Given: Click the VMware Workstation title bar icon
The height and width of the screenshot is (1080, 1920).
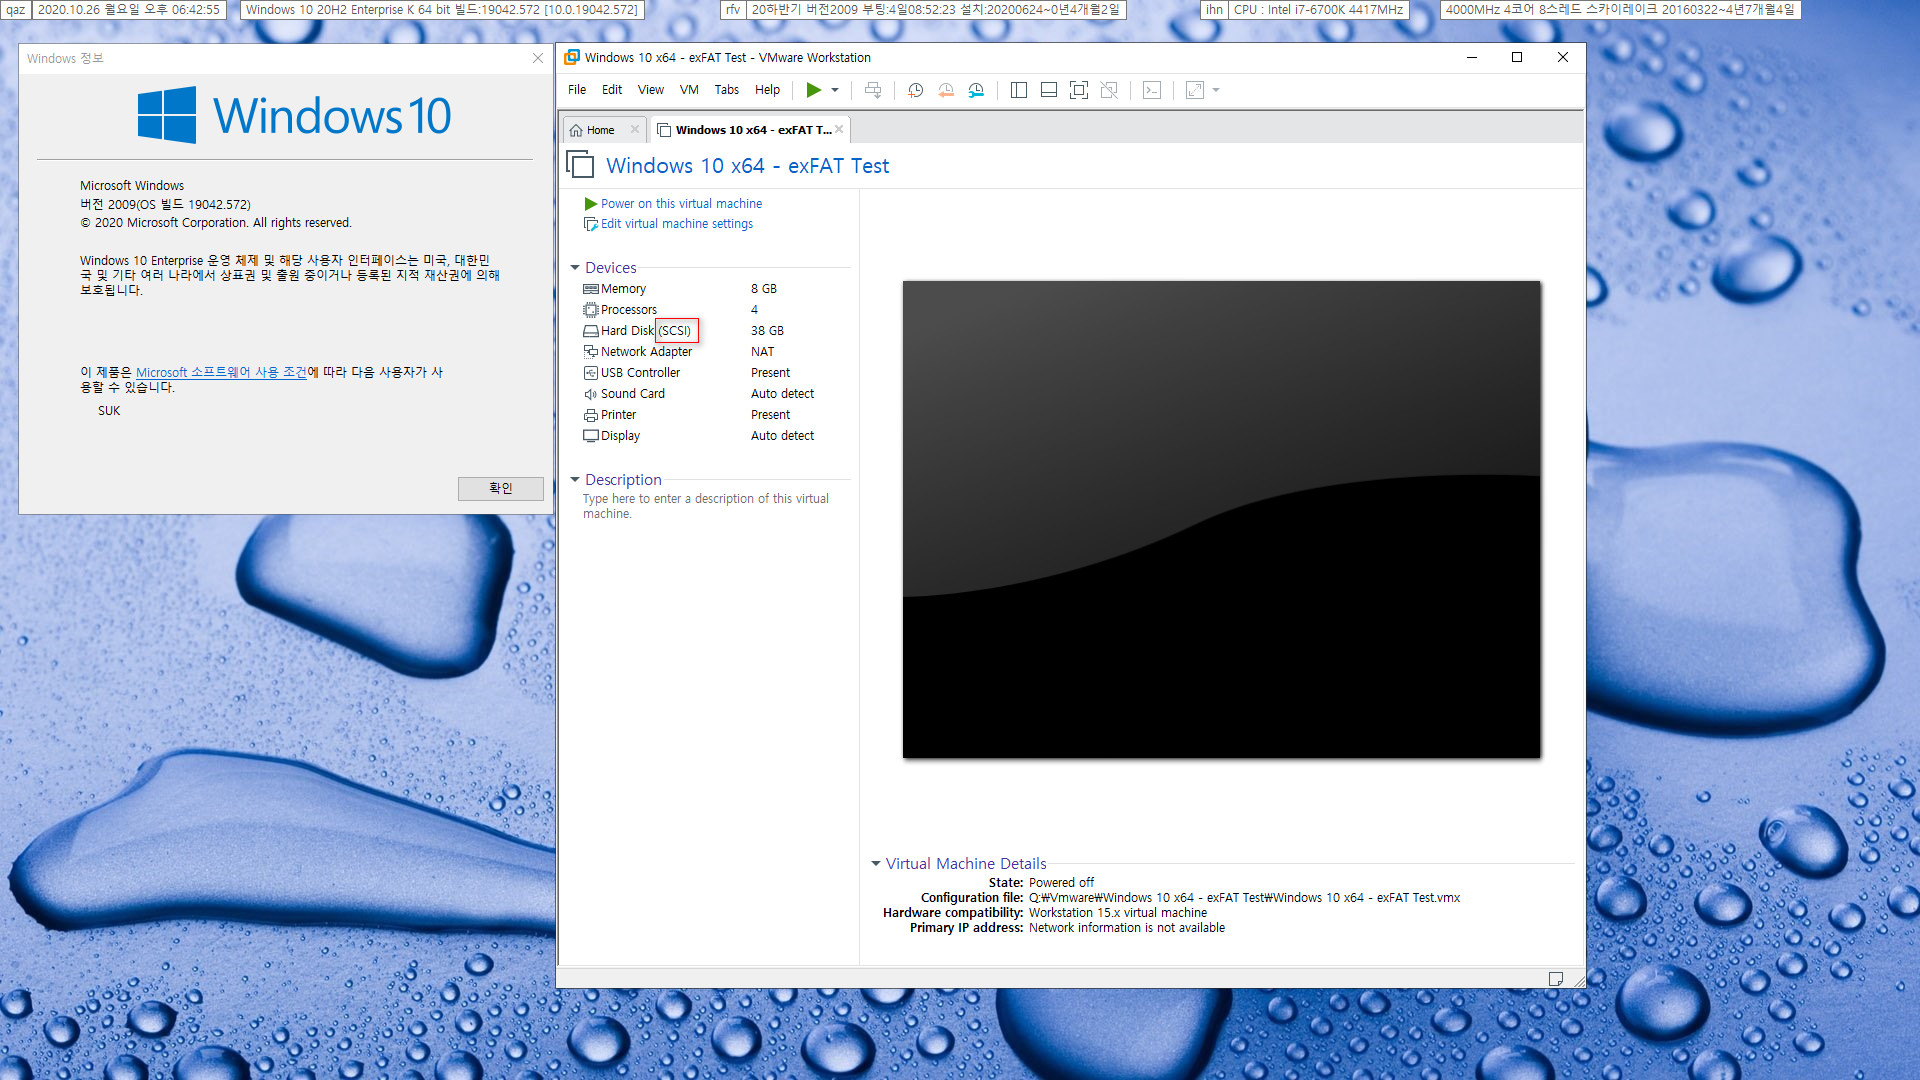Looking at the screenshot, I should click(572, 57).
